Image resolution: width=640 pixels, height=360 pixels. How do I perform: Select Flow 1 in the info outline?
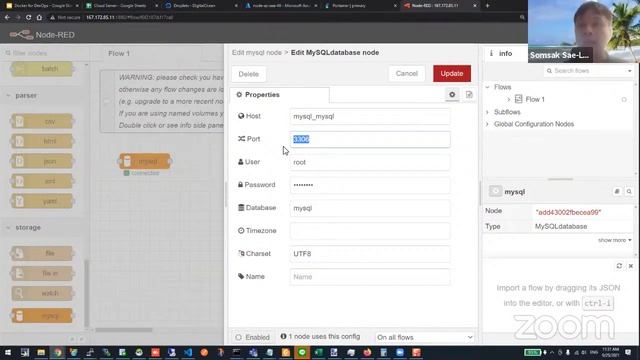pos(535,99)
